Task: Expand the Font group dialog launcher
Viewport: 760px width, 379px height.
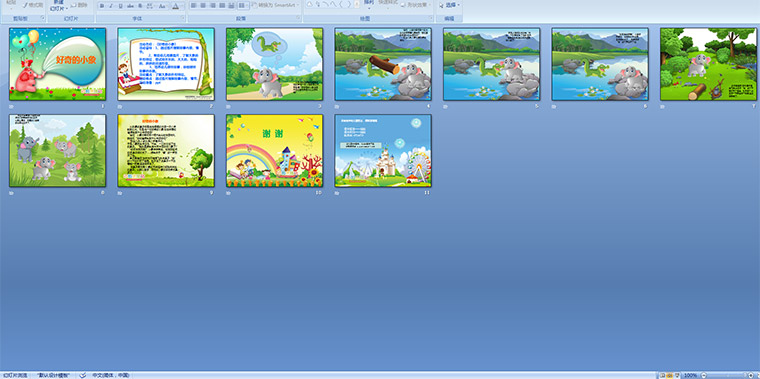Action: pyautogui.click(x=183, y=18)
